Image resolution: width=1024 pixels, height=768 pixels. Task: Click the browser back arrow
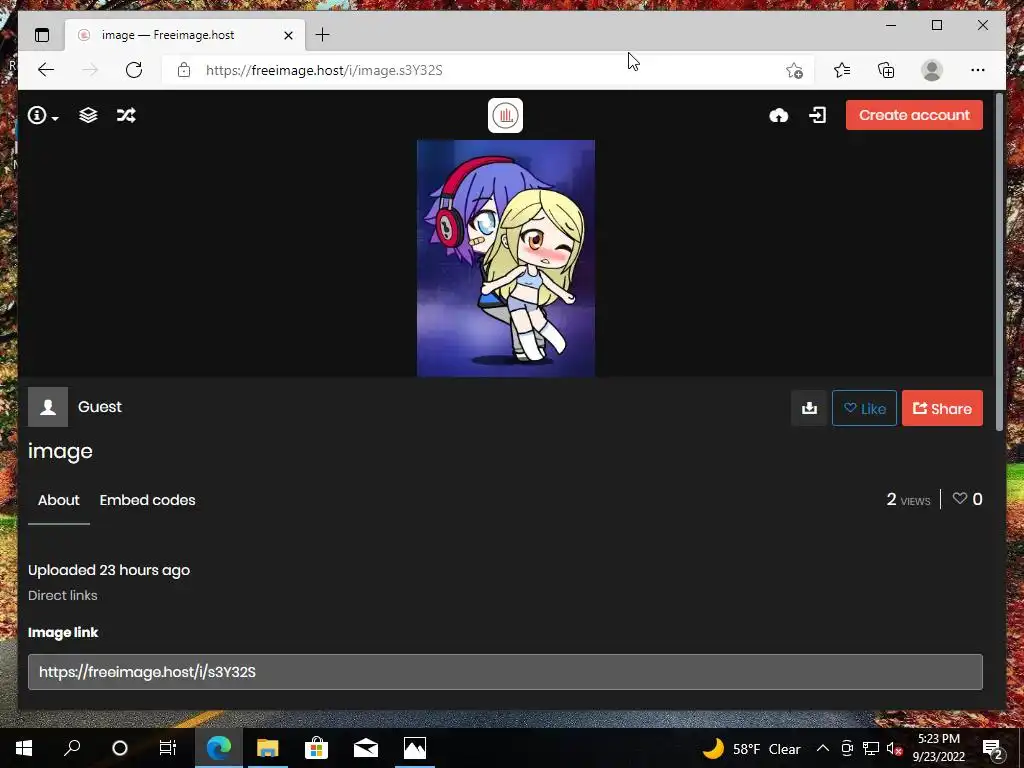46,70
